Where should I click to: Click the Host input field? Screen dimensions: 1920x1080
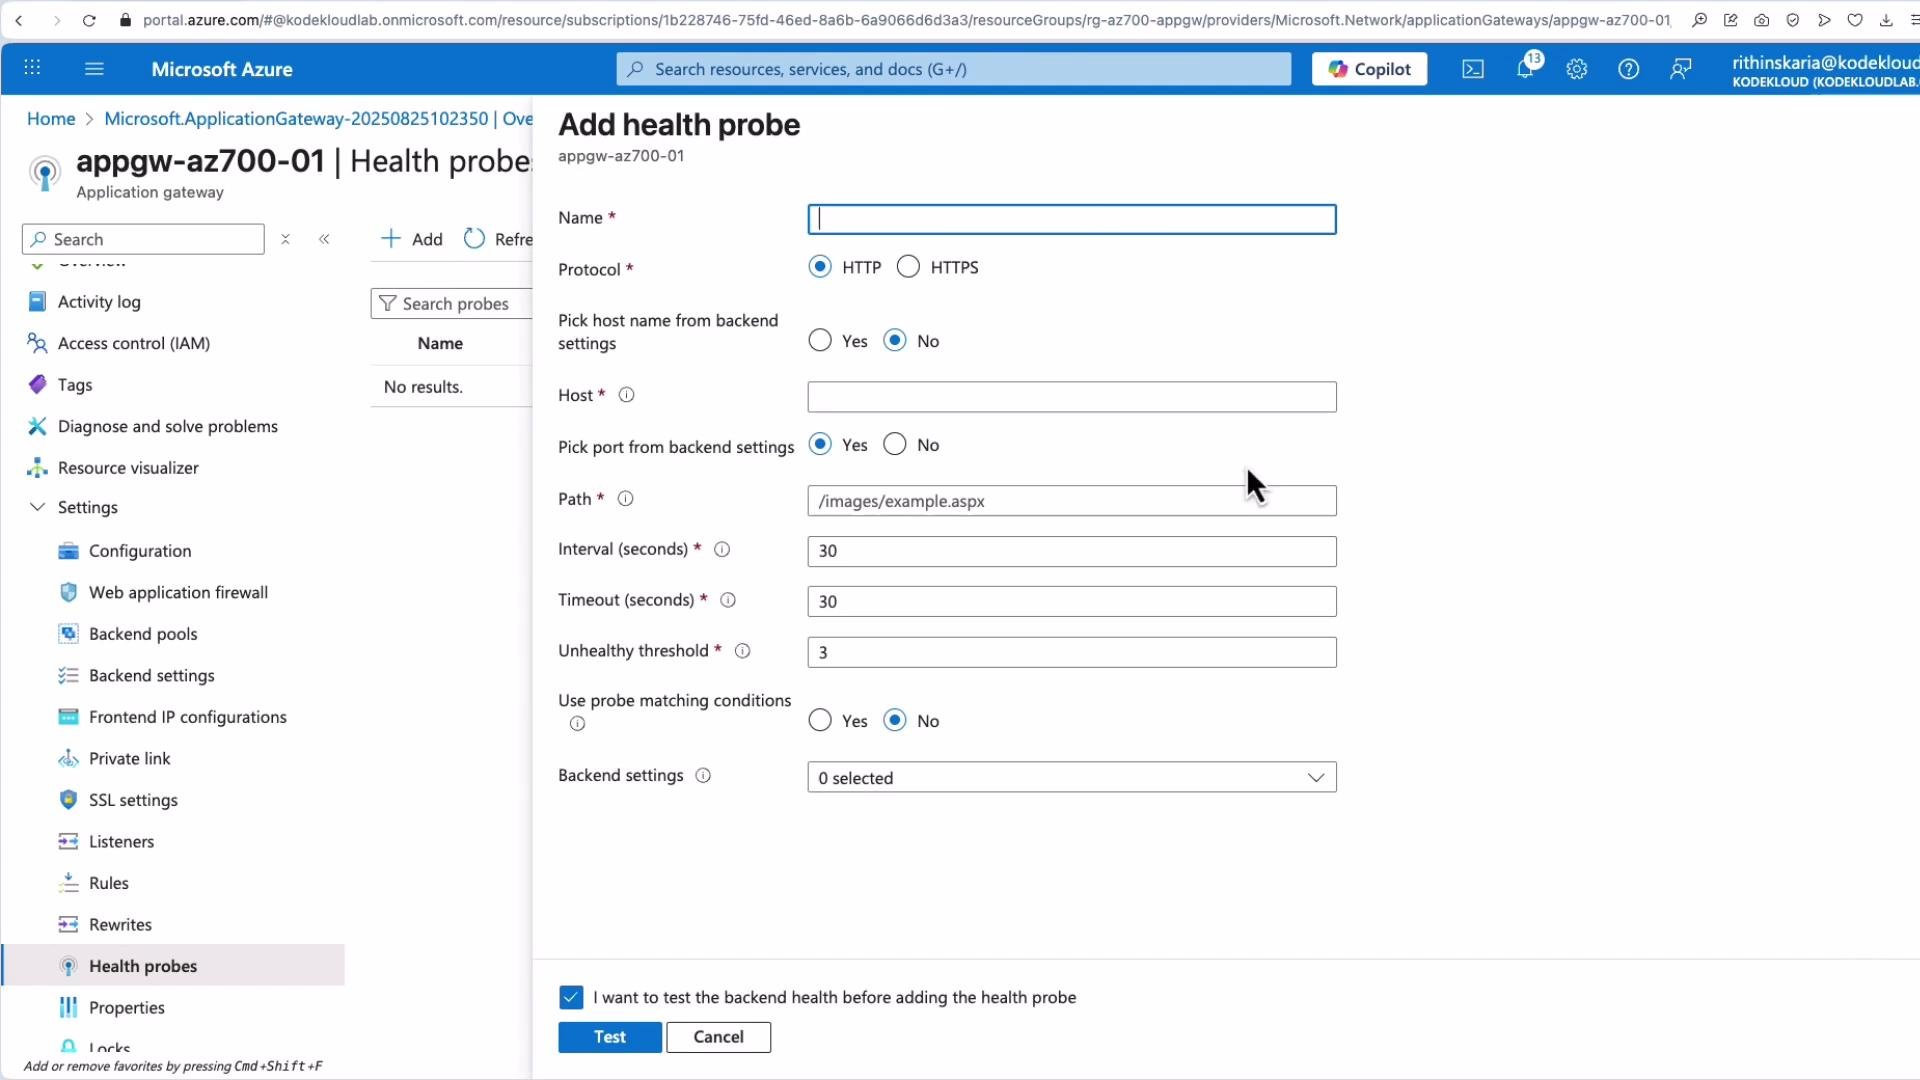tap(1072, 397)
